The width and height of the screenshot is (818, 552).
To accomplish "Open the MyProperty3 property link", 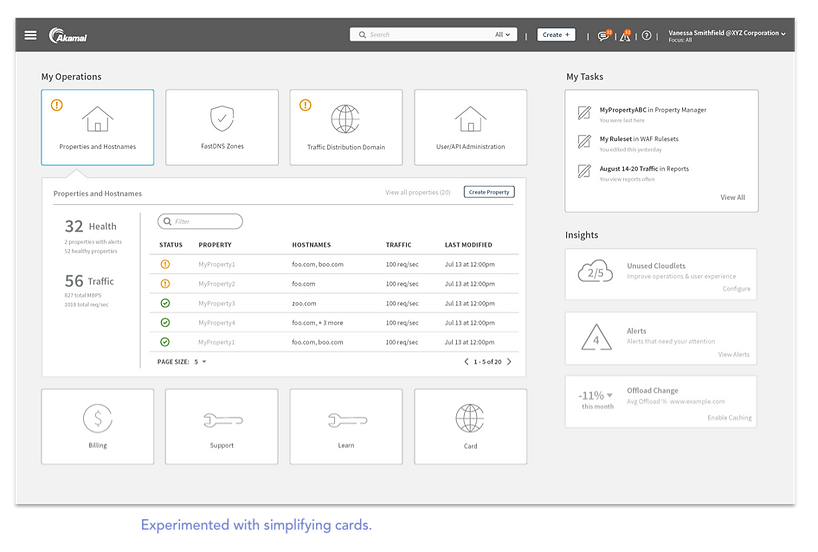I will pyautogui.click(x=216, y=303).
